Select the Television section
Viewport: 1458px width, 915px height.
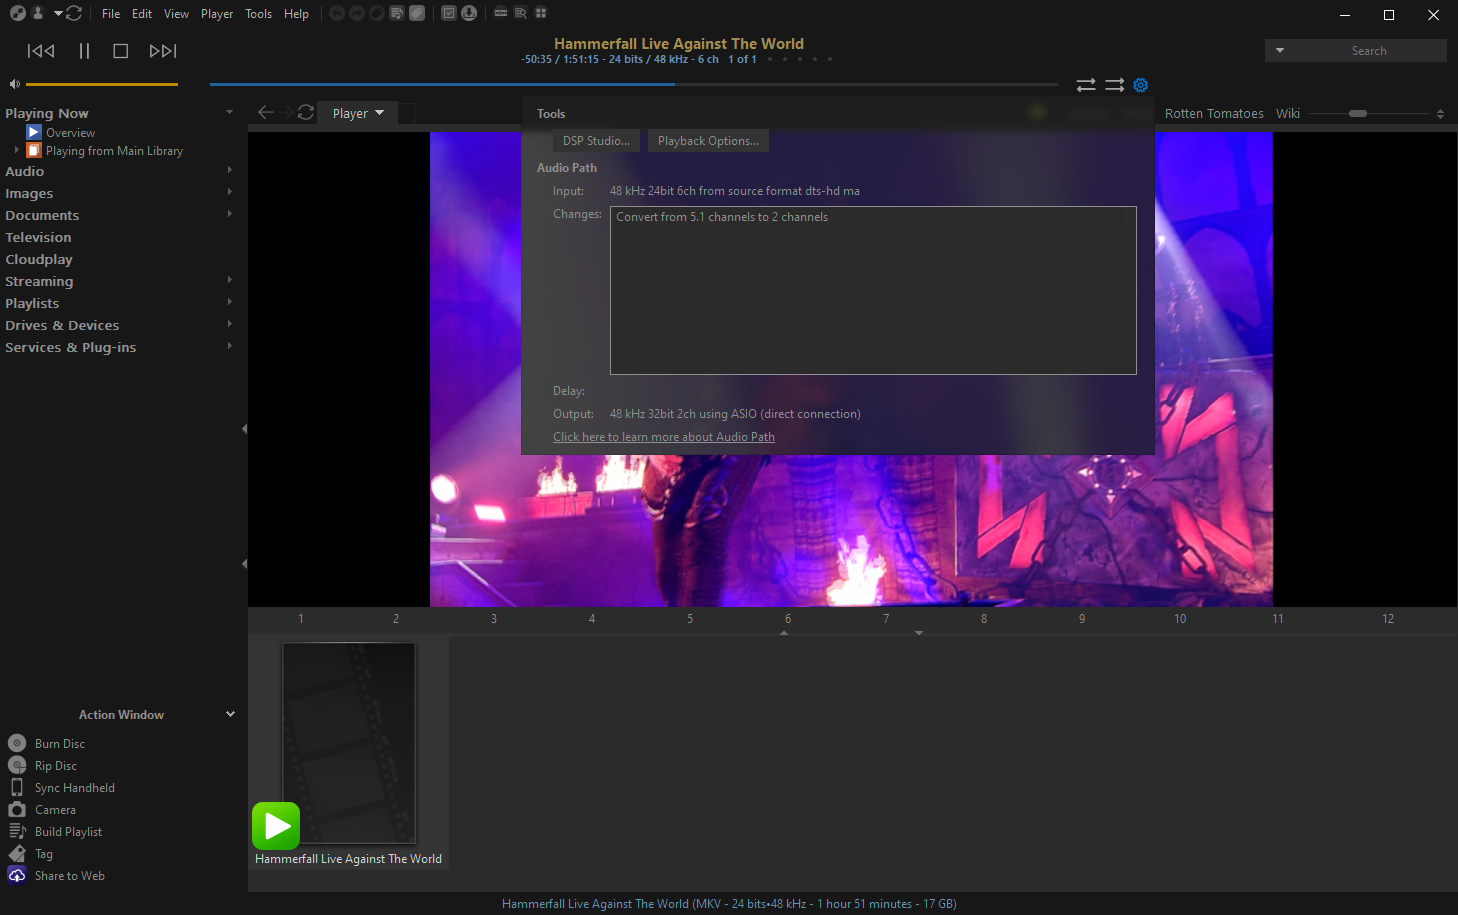(x=38, y=237)
